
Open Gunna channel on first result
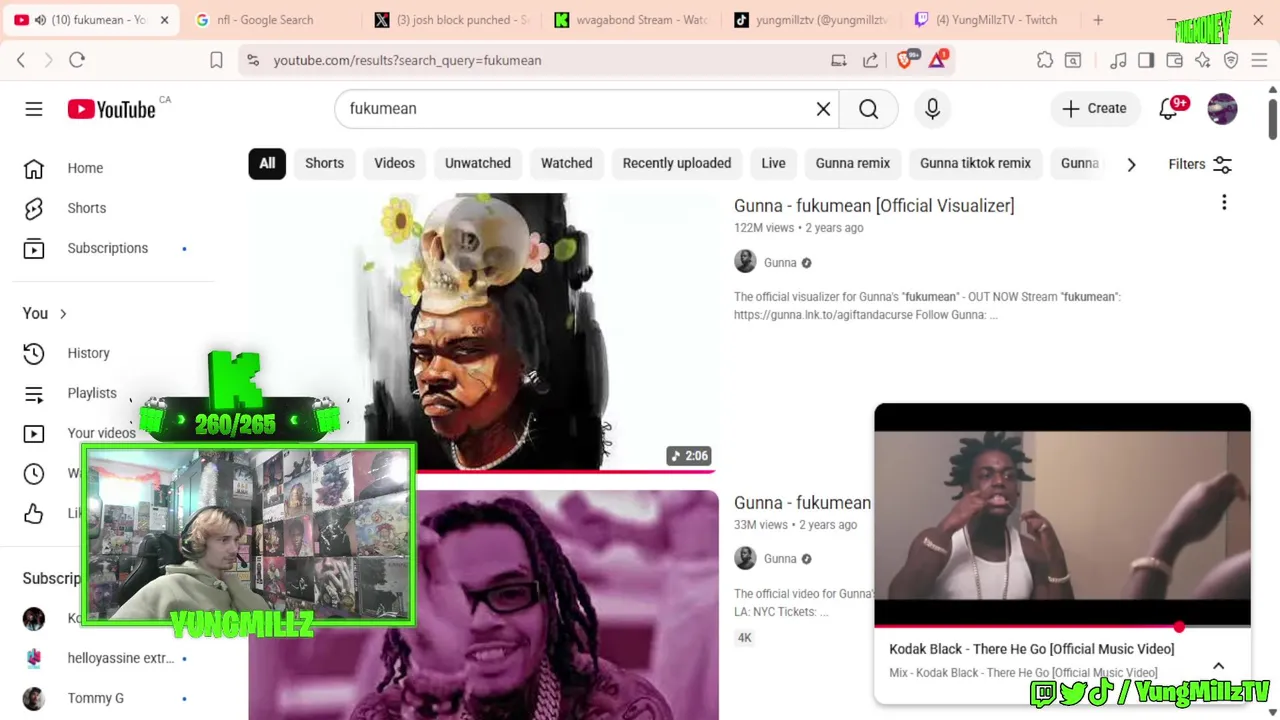780,262
